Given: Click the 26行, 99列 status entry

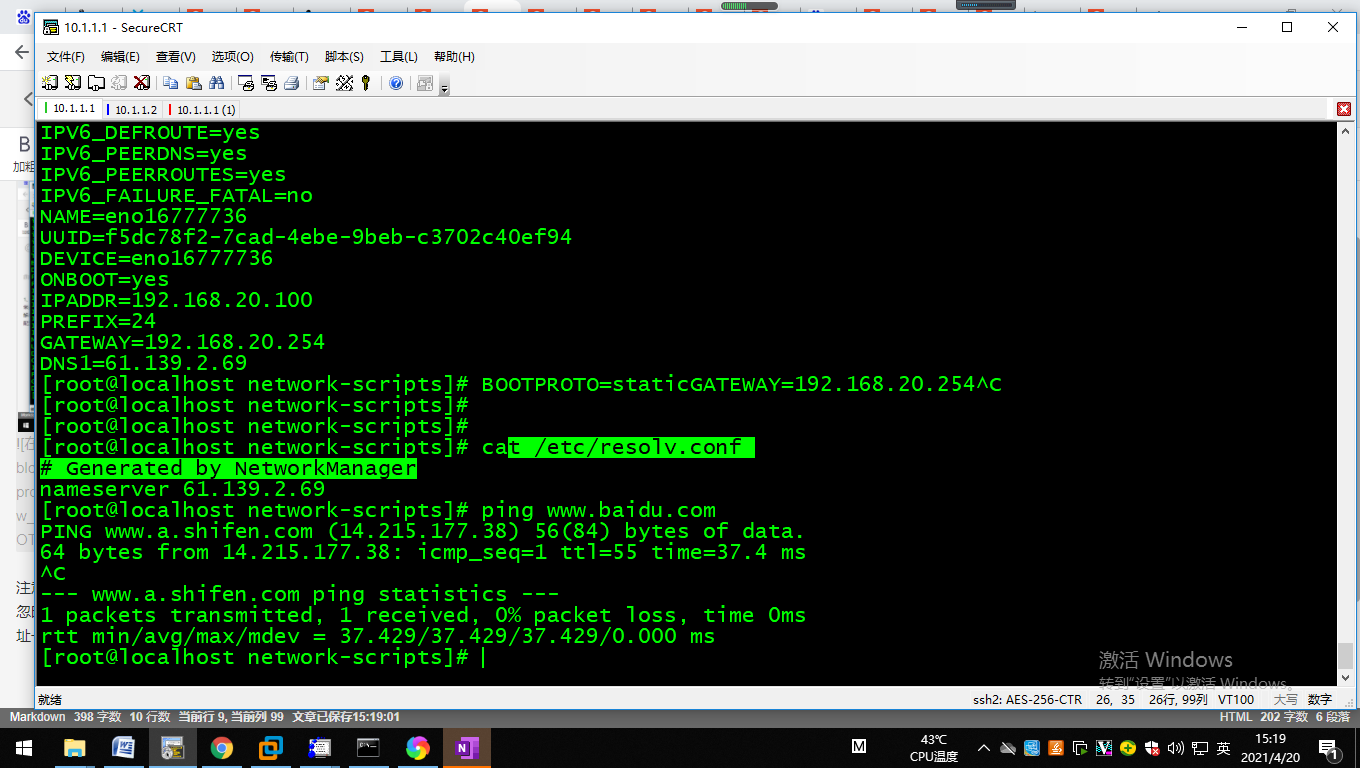Looking at the screenshot, I should point(1177,700).
